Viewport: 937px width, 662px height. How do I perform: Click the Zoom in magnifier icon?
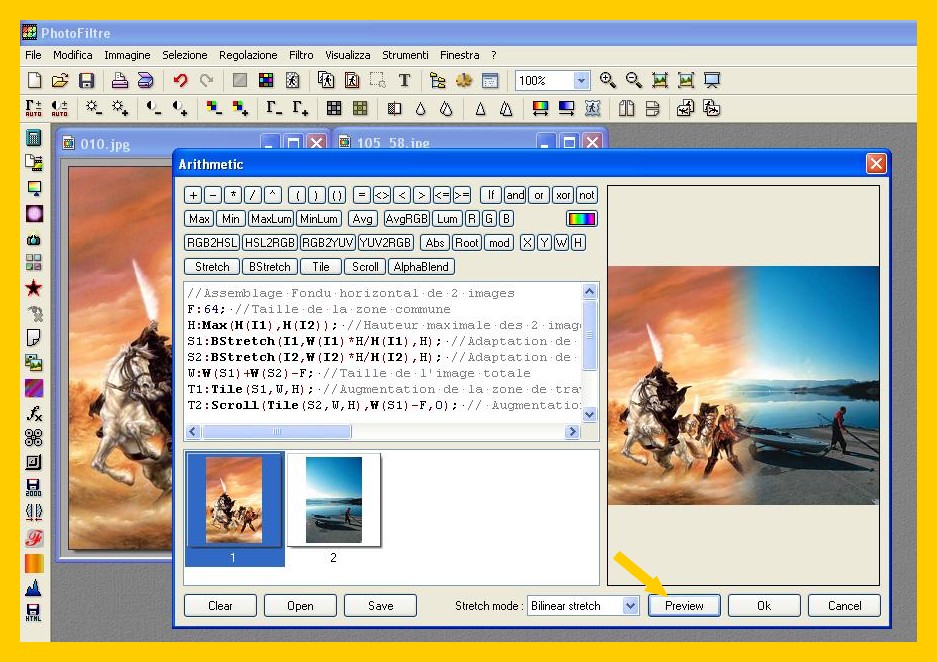(608, 81)
